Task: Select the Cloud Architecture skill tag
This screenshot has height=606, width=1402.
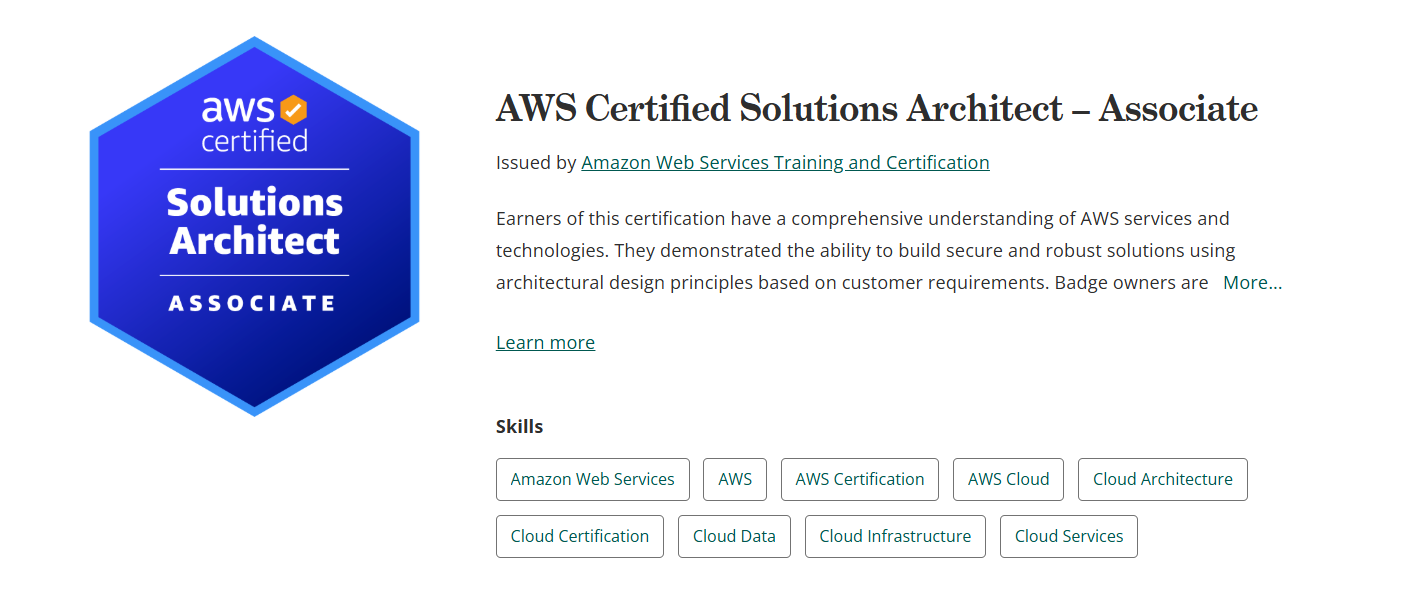Action: [1162, 479]
